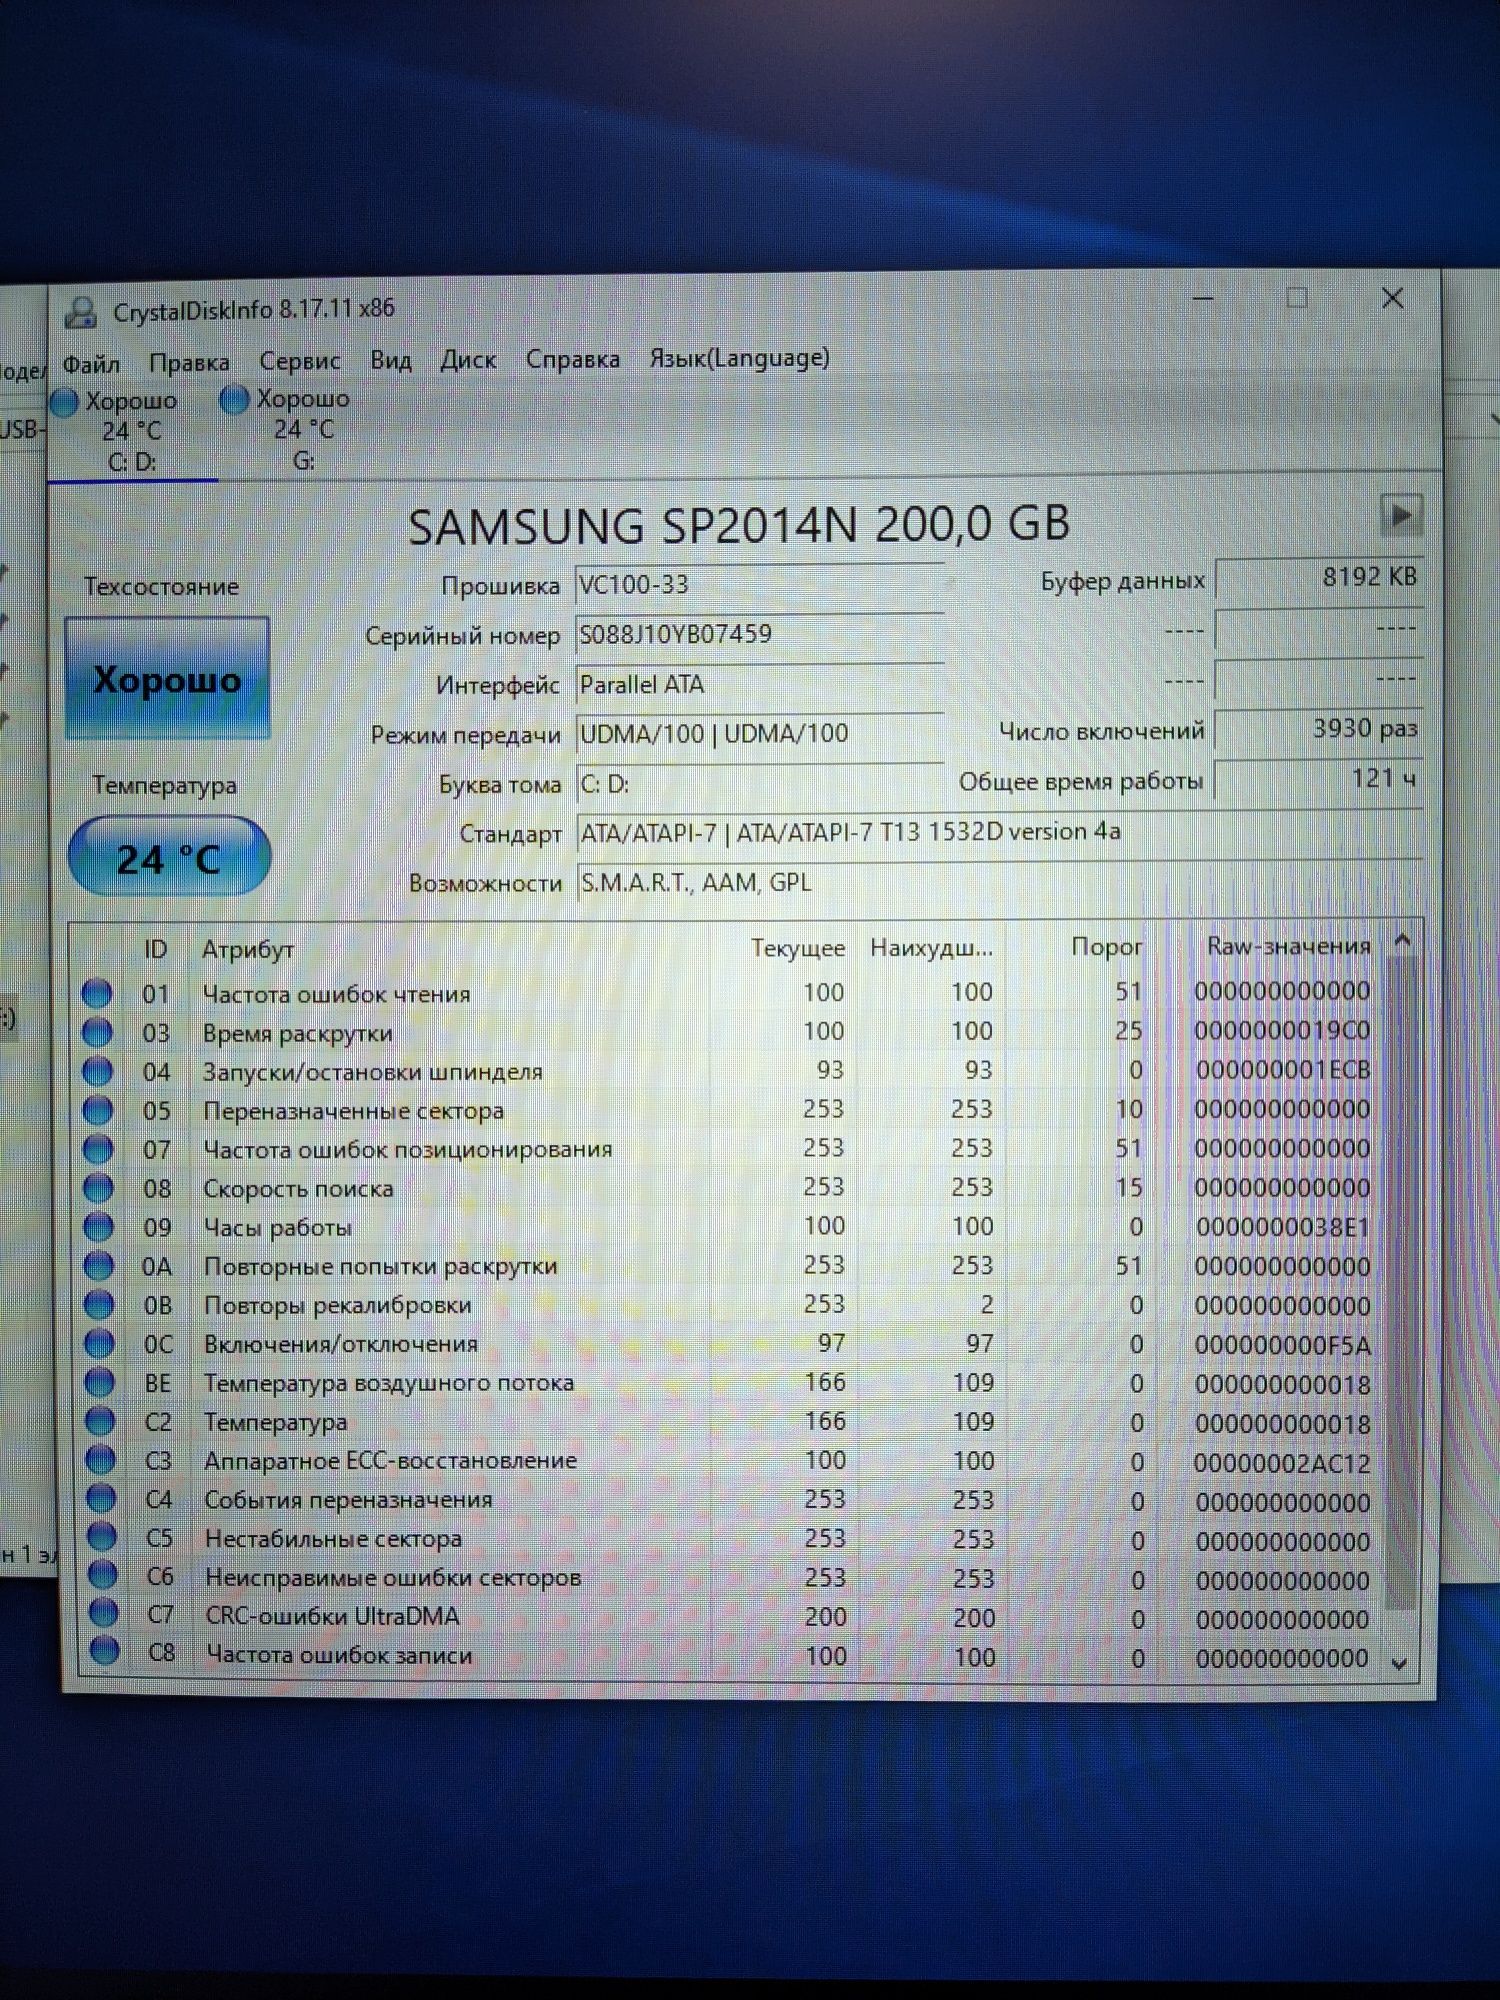The height and width of the screenshot is (2000, 1500).
Task: Close the CrystalDiskInfo window
Action: pyautogui.click(x=1392, y=298)
